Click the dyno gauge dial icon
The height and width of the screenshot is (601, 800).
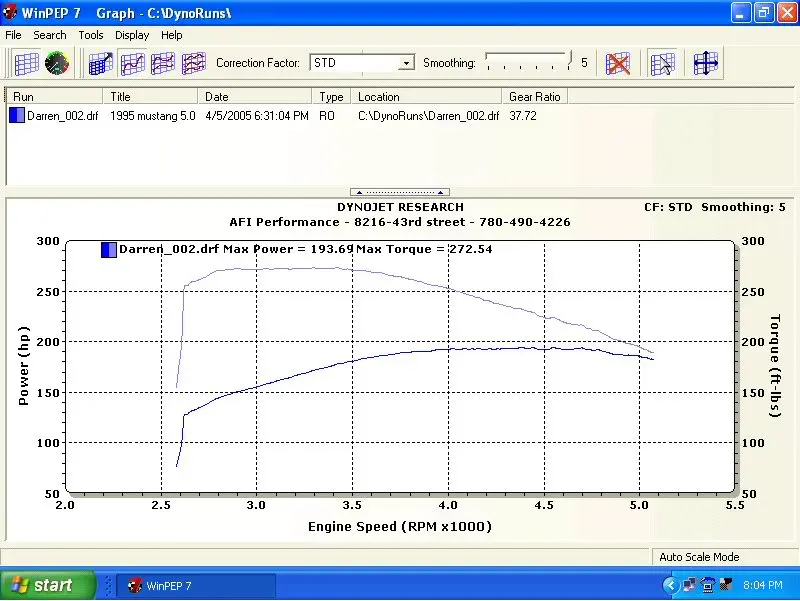(x=57, y=64)
